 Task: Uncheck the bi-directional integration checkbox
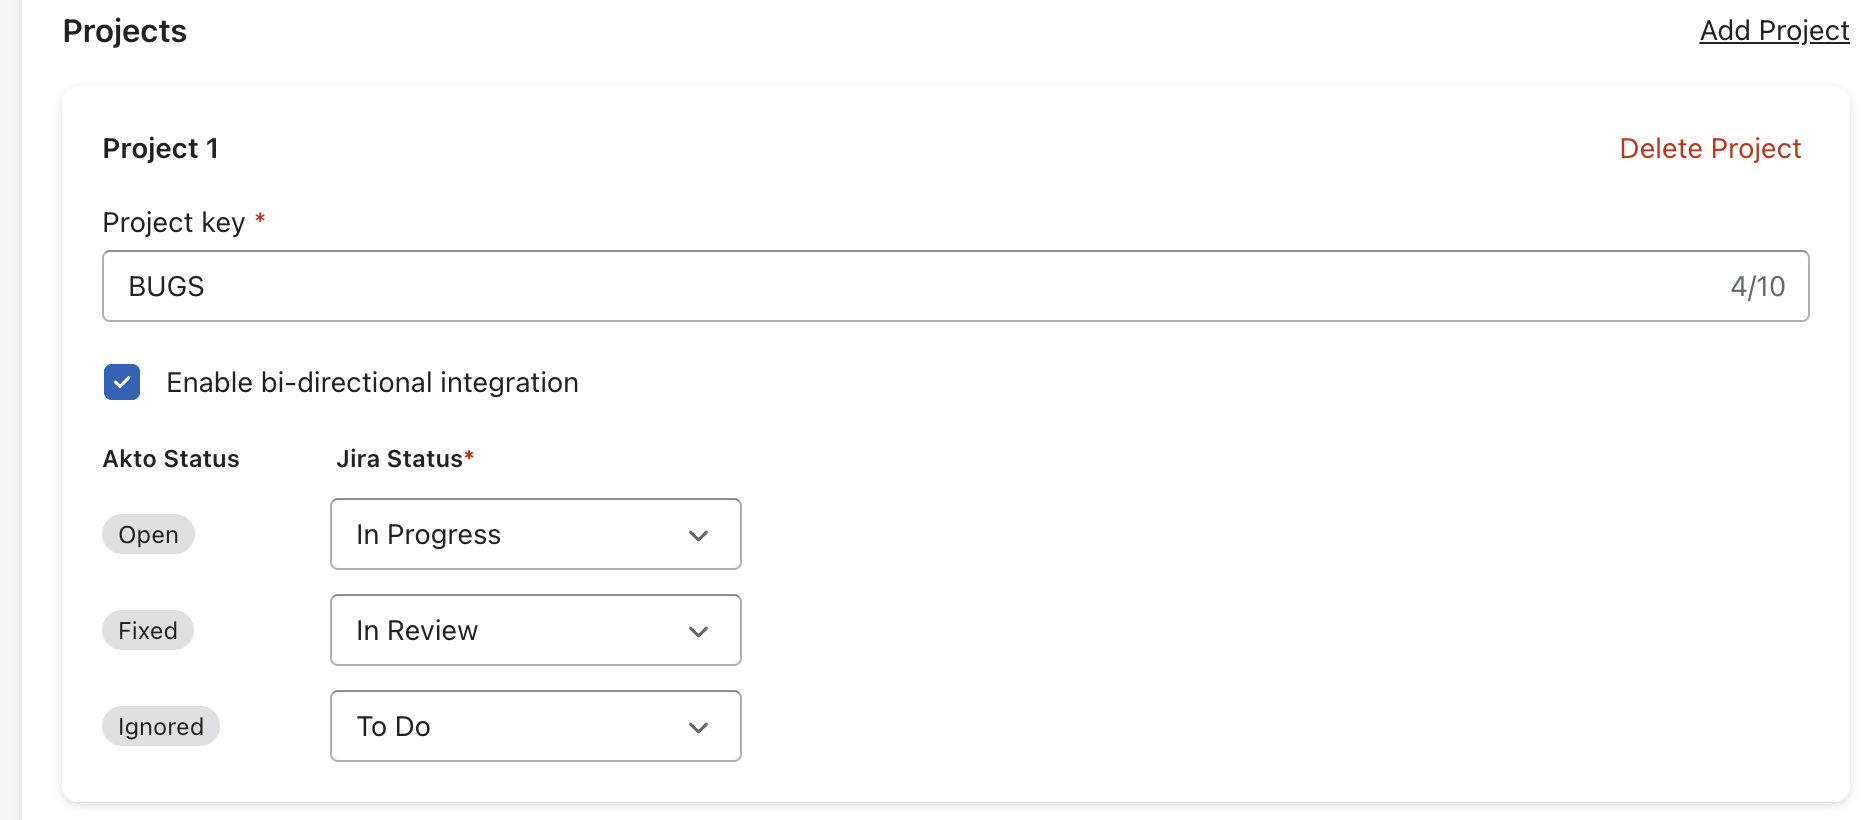click(x=122, y=382)
